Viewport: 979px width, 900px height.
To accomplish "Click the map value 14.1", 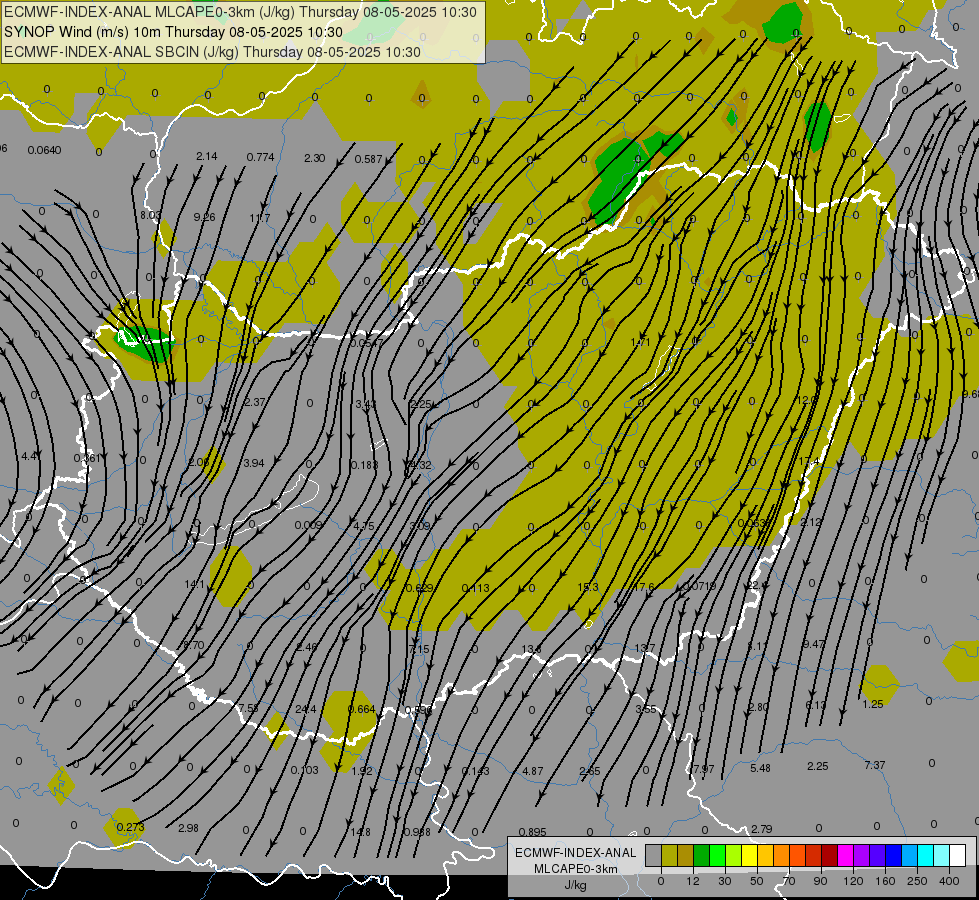I will point(194,584).
